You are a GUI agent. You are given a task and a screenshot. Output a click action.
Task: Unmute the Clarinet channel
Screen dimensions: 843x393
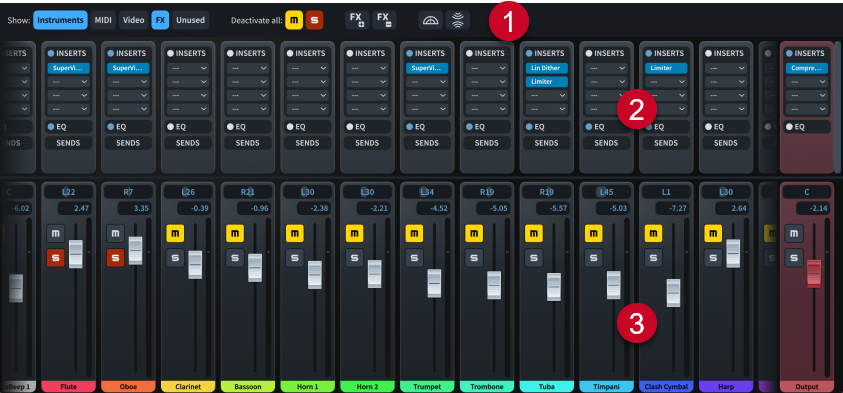175,234
